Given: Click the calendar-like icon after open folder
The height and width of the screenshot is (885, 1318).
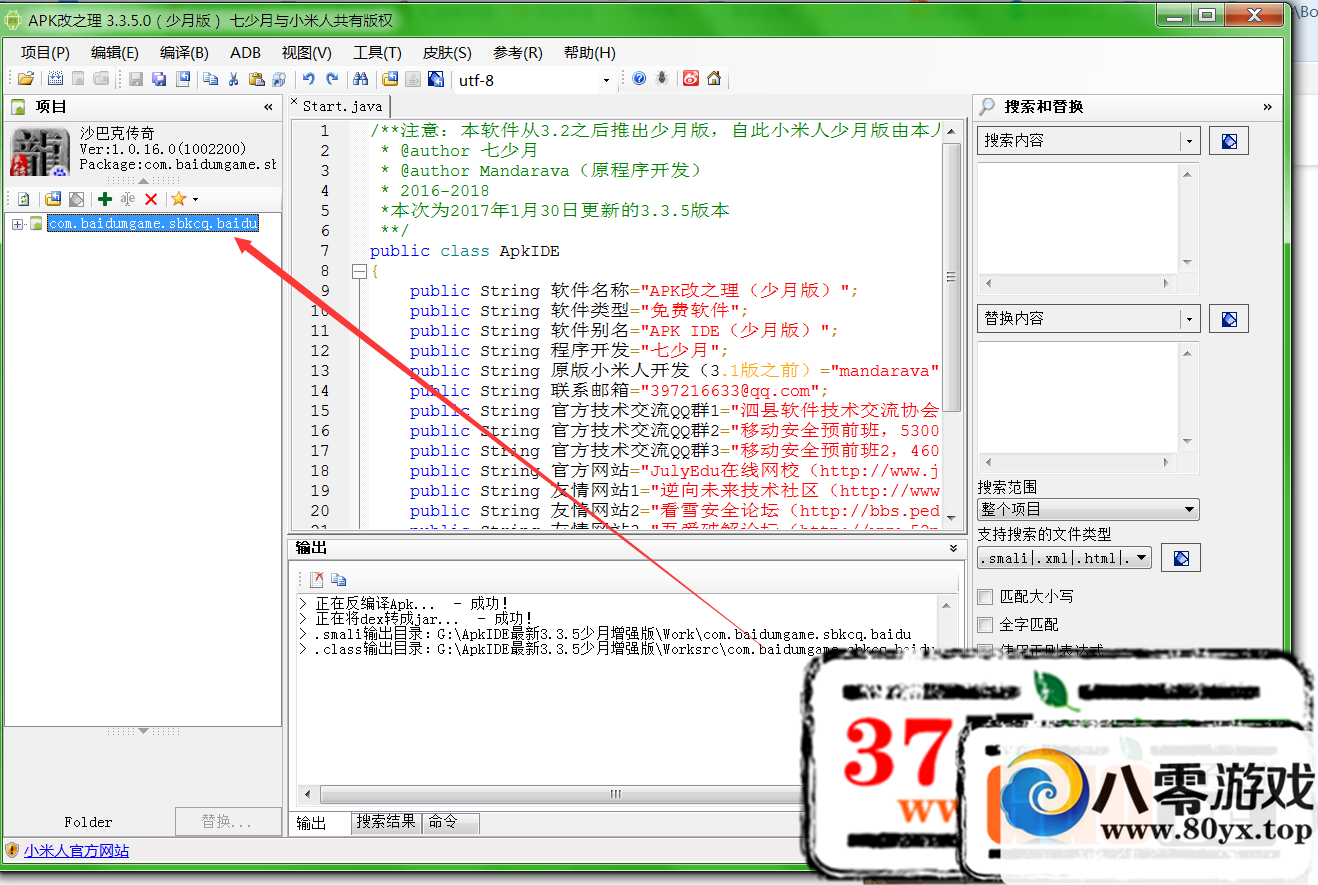Looking at the screenshot, I should (56, 79).
